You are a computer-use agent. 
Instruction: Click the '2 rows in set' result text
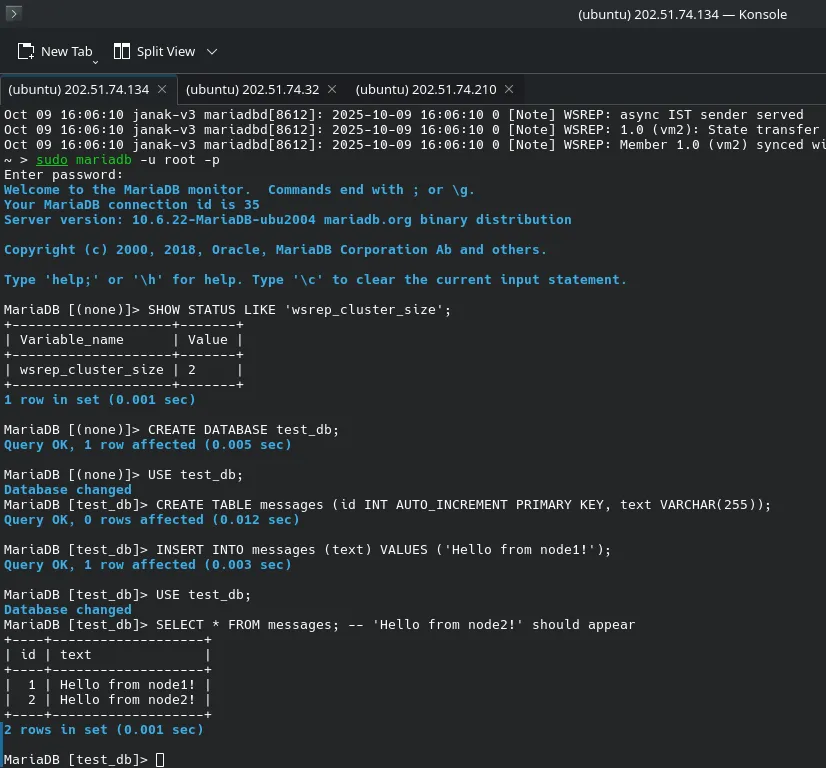104,730
